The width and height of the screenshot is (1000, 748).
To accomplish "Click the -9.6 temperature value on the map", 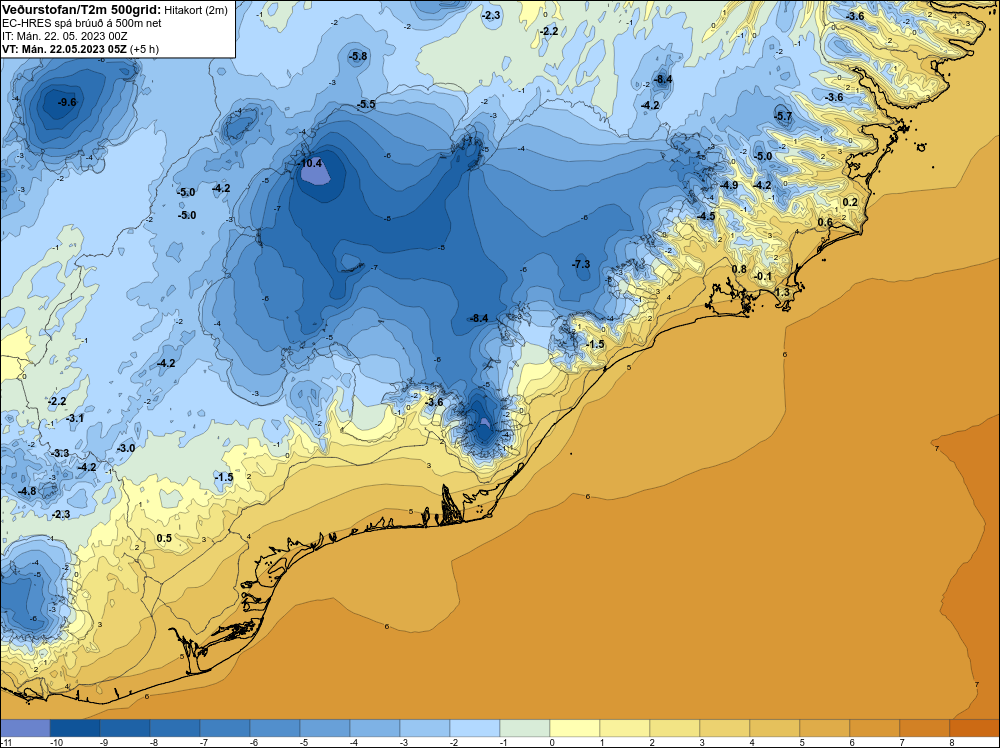I will point(66,102).
